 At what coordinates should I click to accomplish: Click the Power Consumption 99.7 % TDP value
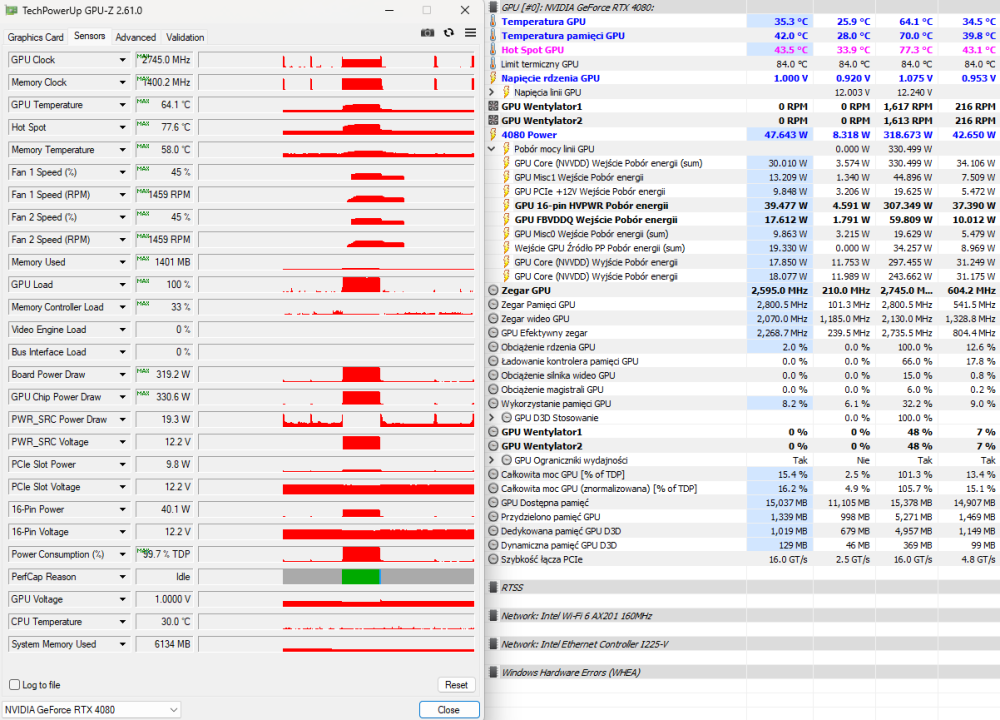pyautogui.click(x=164, y=554)
